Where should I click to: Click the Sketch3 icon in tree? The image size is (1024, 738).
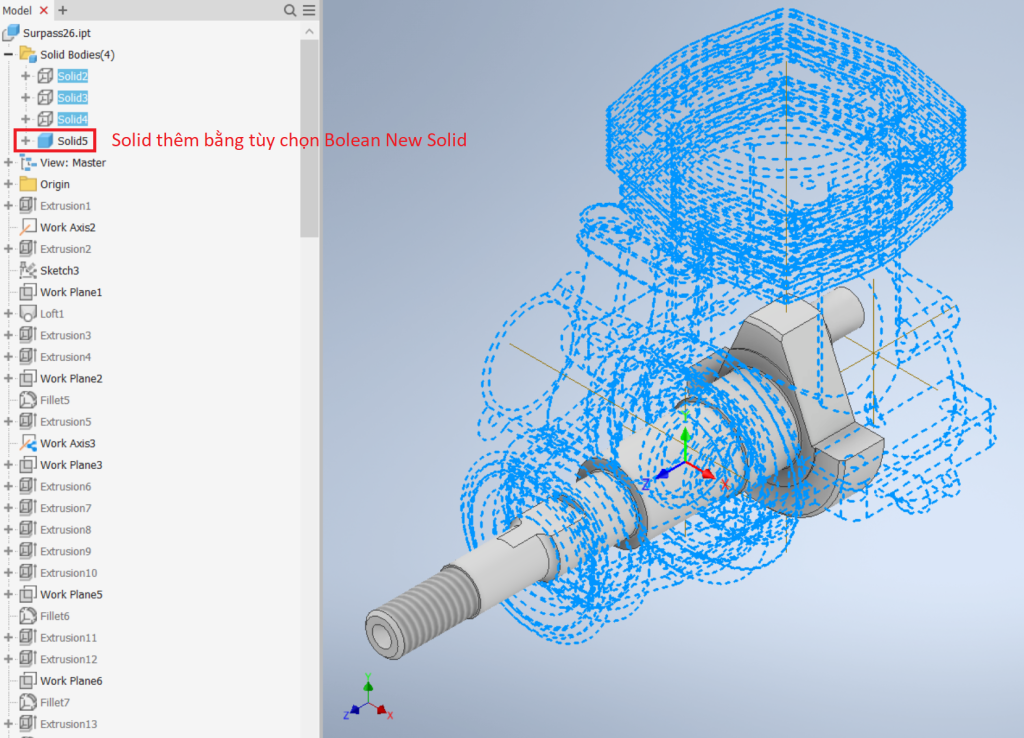coord(28,270)
